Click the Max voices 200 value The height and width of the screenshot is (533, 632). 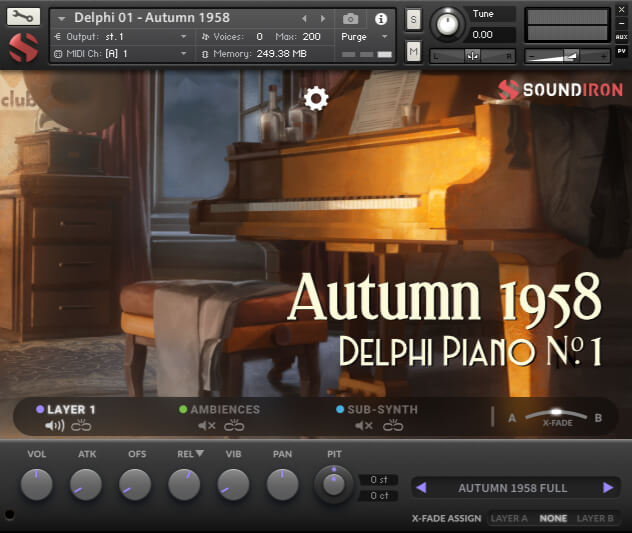pos(311,37)
